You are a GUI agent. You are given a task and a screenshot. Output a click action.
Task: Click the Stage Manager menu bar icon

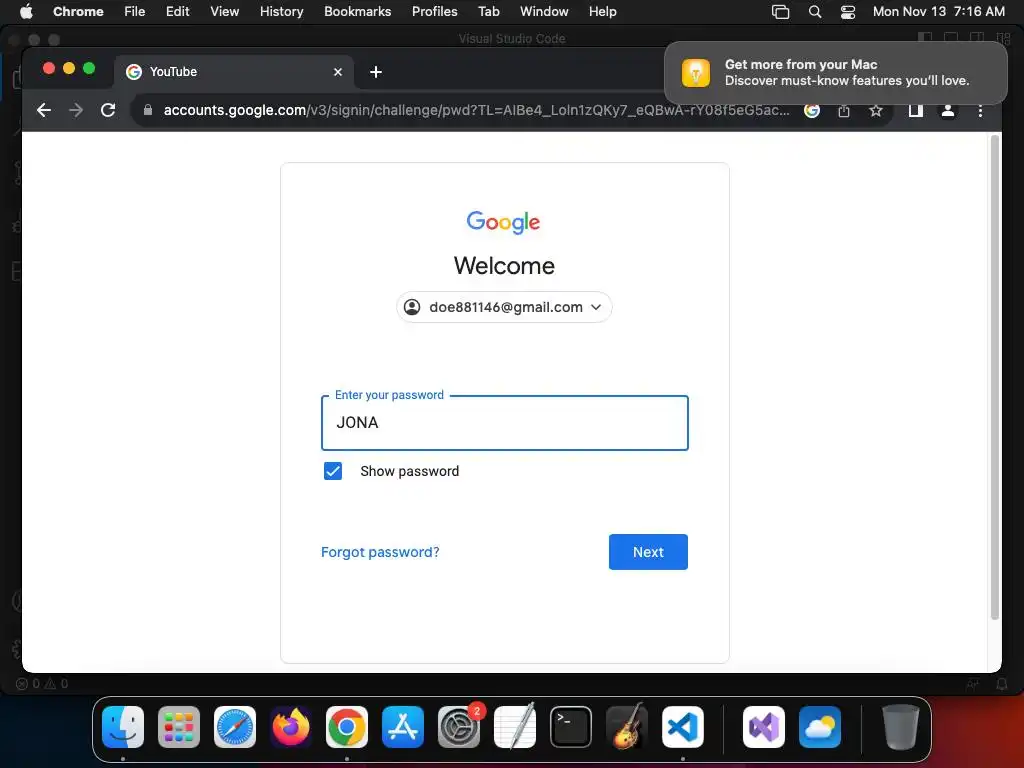(x=780, y=11)
